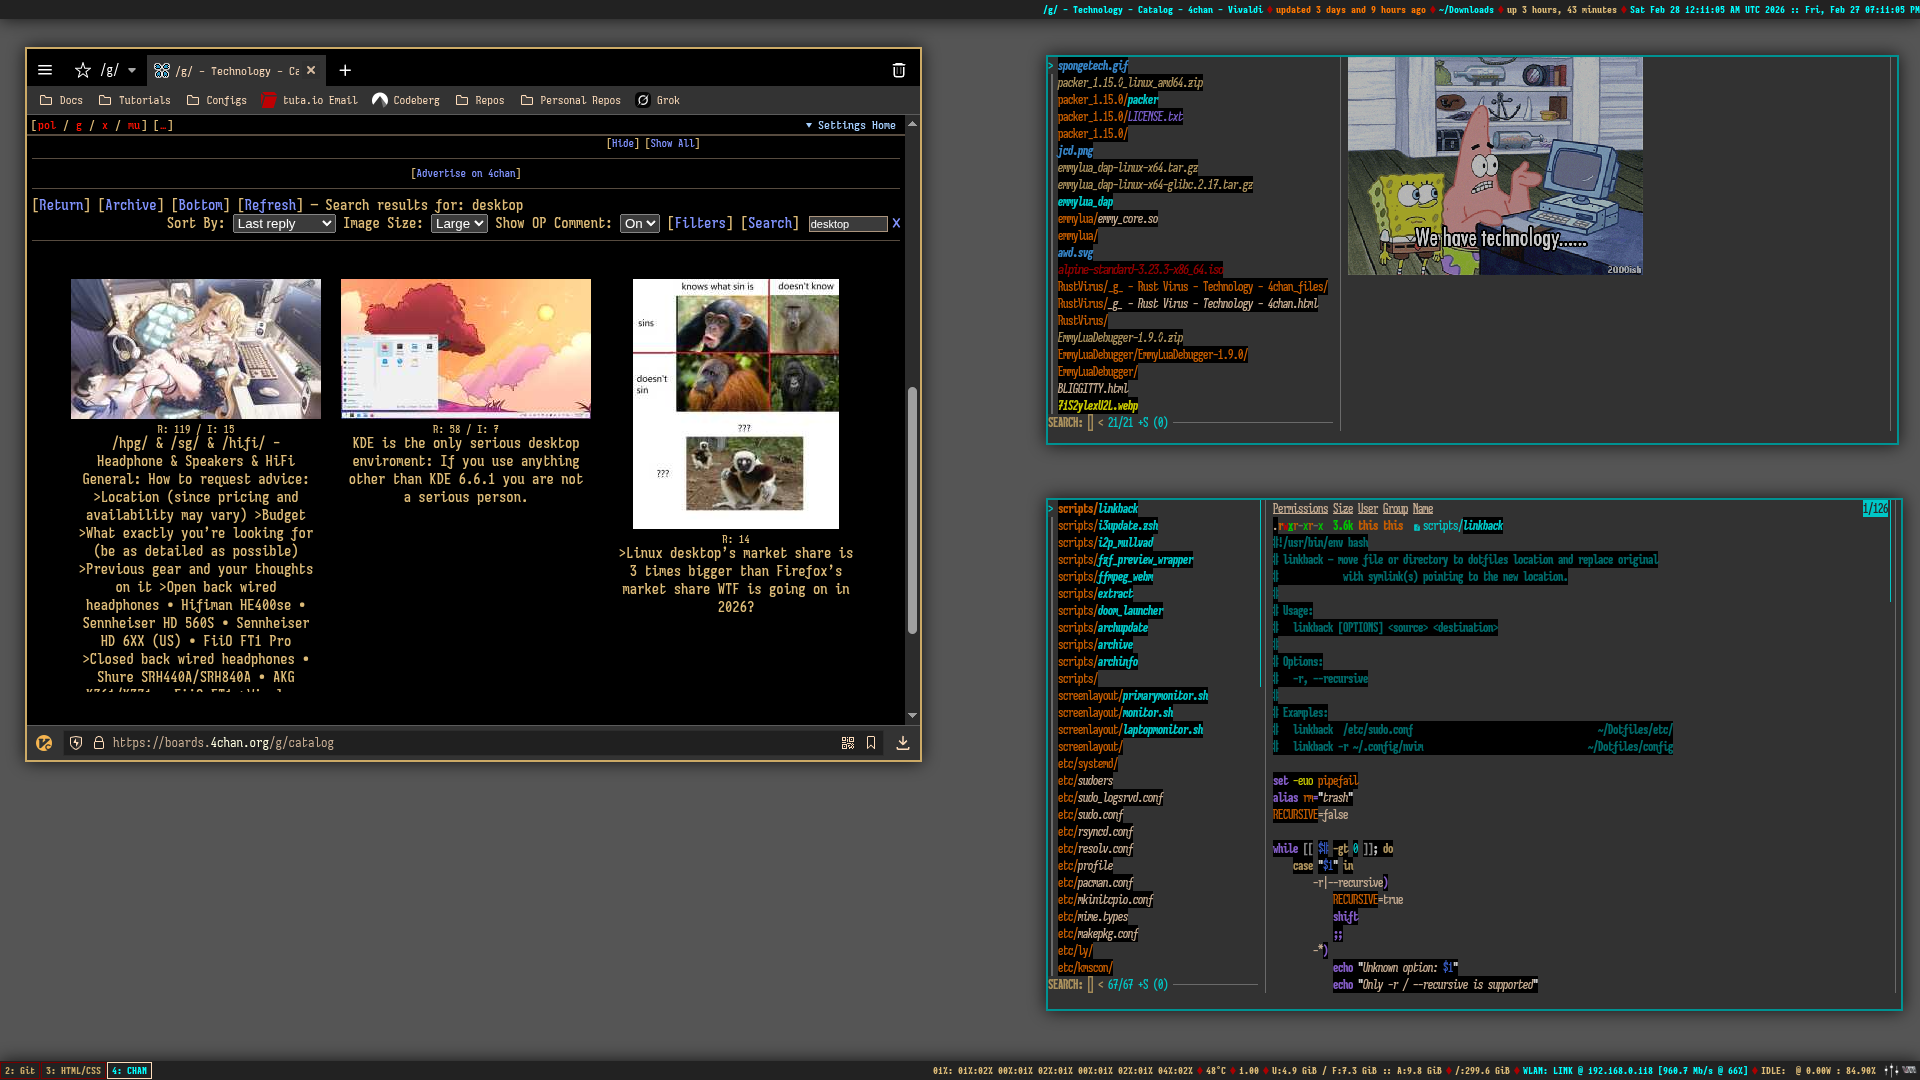Bookmark the page using the bookmark icon
The image size is (1920, 1080).
tap(871, 743)
